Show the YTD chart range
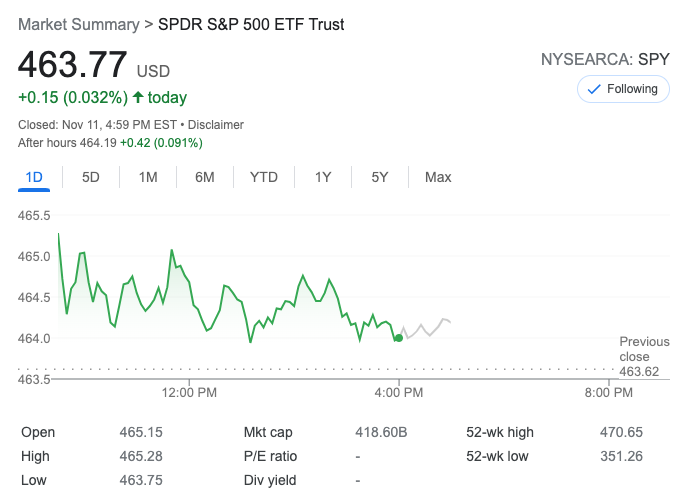The height and width of the screenshot is (497, 692). (264, 177)
